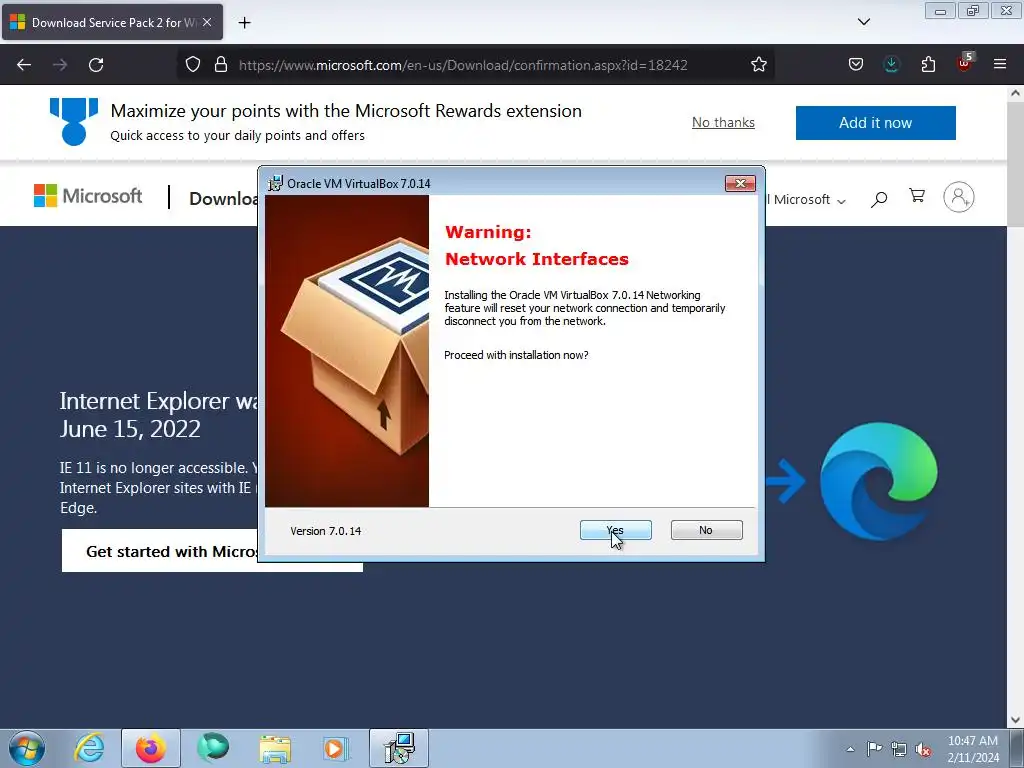
Task: Click the Microsoft Edge logo image
Action: click(878, 481)
